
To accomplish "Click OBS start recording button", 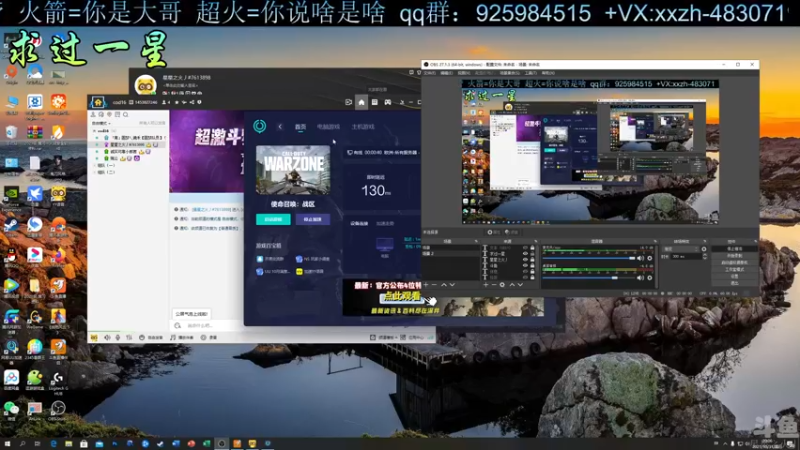I will click(734, 256).
